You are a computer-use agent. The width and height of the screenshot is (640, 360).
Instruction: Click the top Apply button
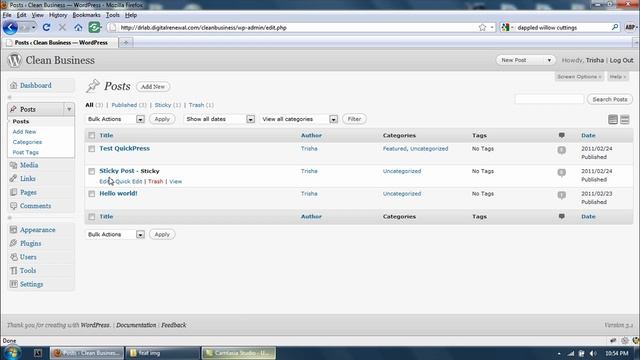(x=162, y=119)
